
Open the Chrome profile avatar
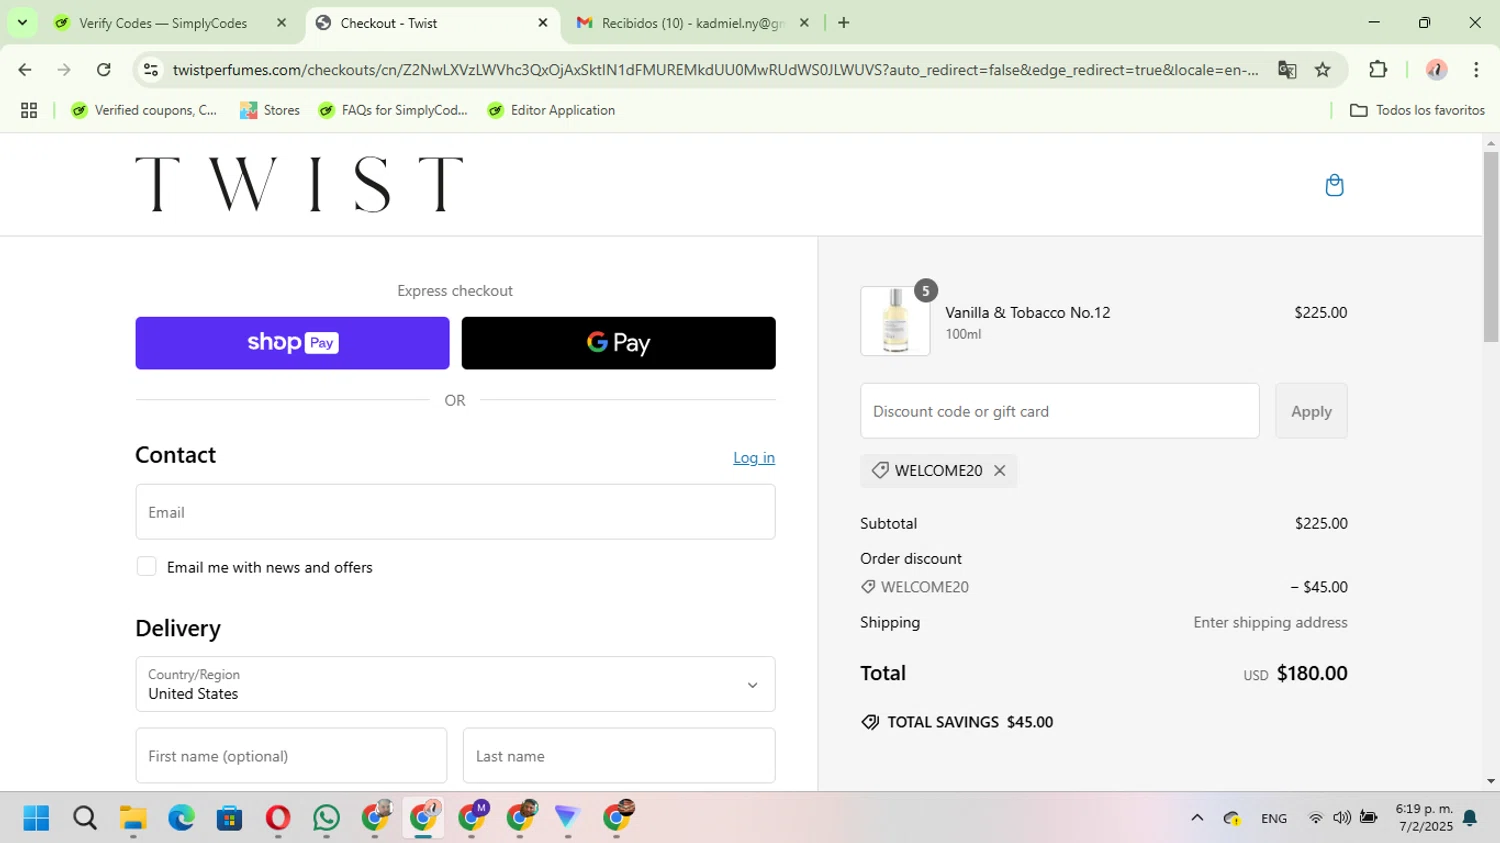[1437, 70]
